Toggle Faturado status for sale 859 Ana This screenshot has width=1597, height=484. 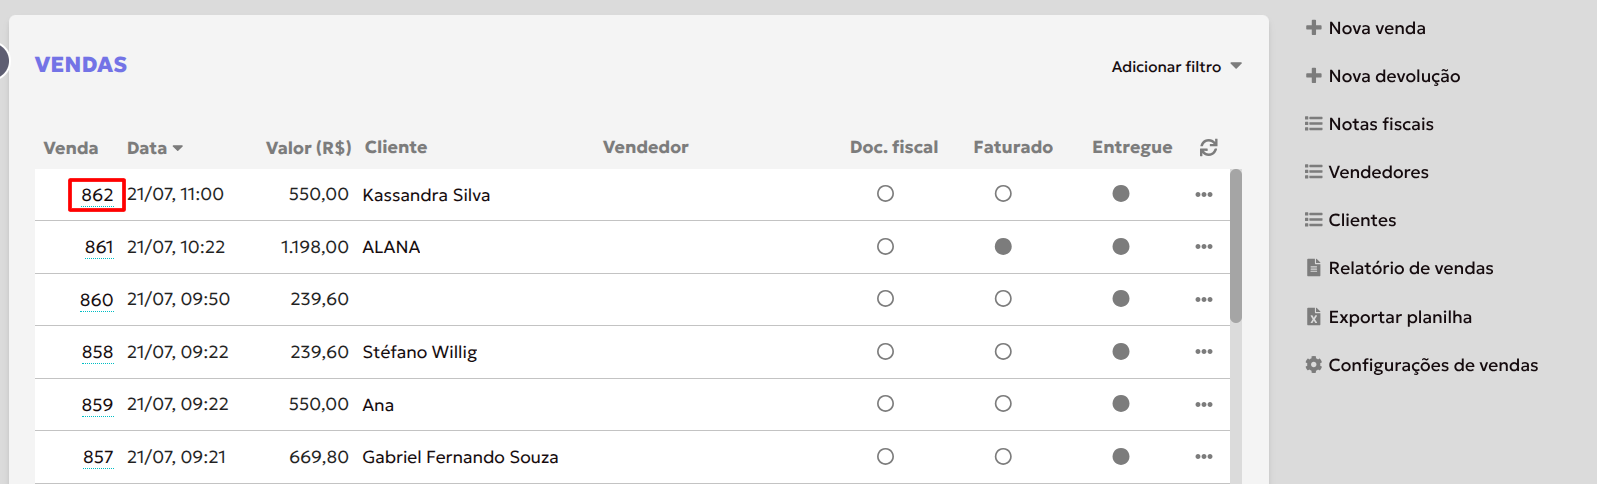1003,404
